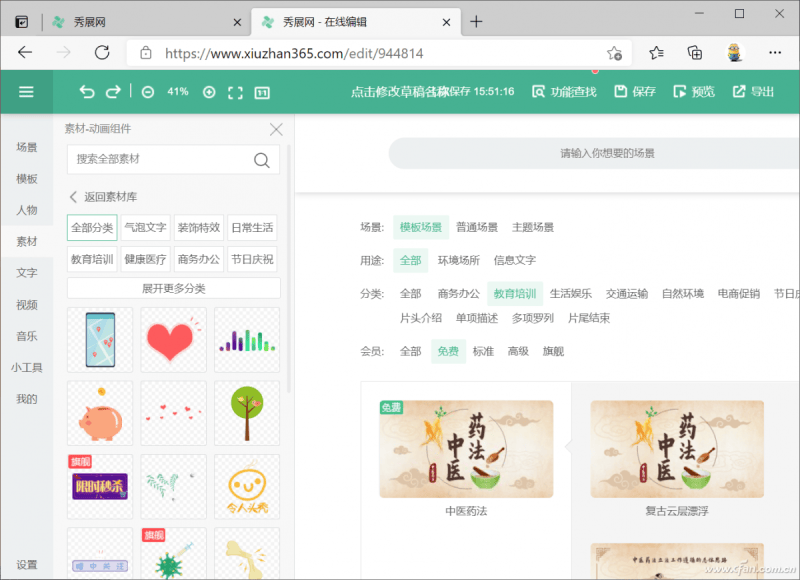Undo the last action

tap(86, 90)
